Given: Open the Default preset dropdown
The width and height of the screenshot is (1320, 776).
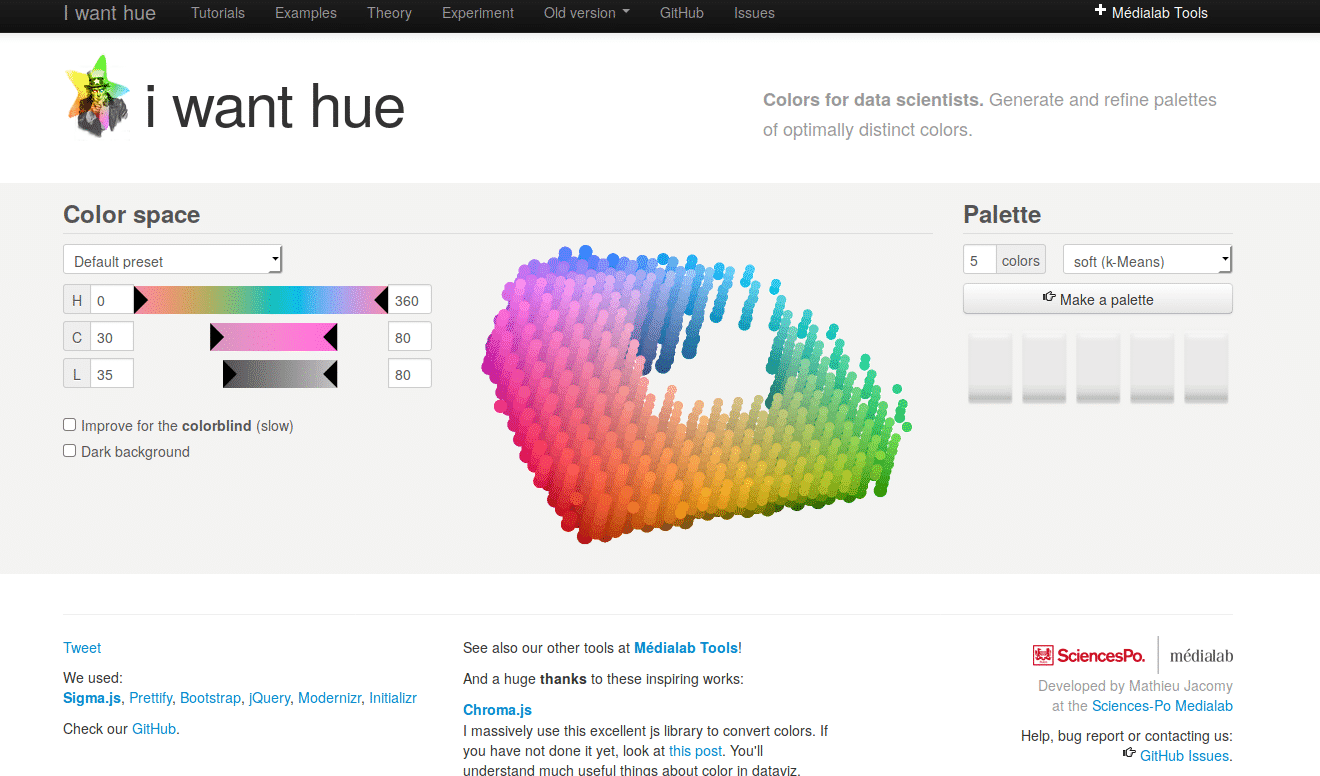Looking at the screenshot, I should click(x=172, y=260).
